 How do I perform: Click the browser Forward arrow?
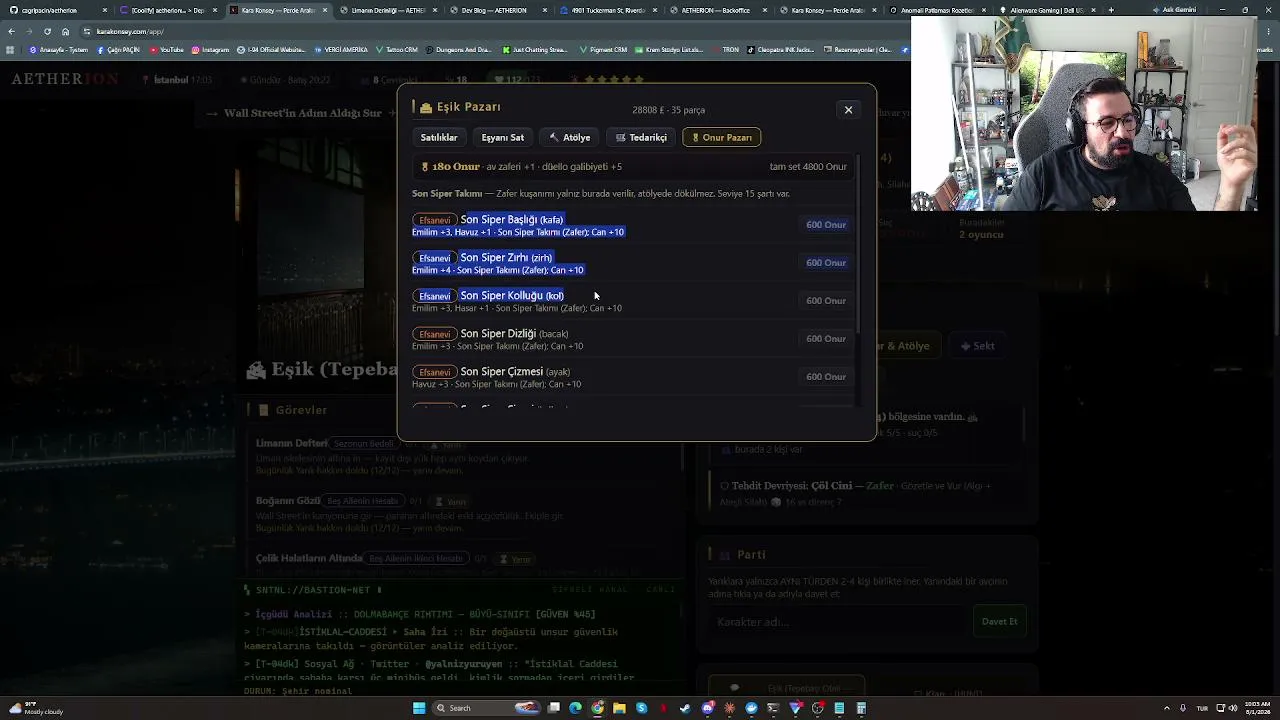[29, 31]
